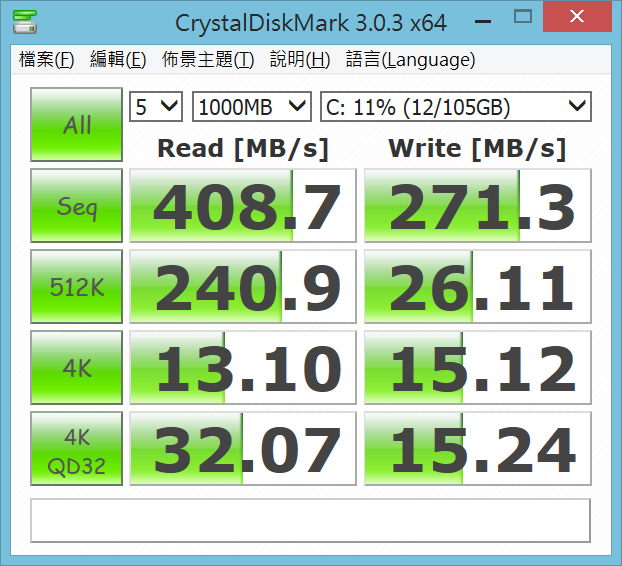
Task: Click the Seq write result 271.3
Action: pos(478,205)
